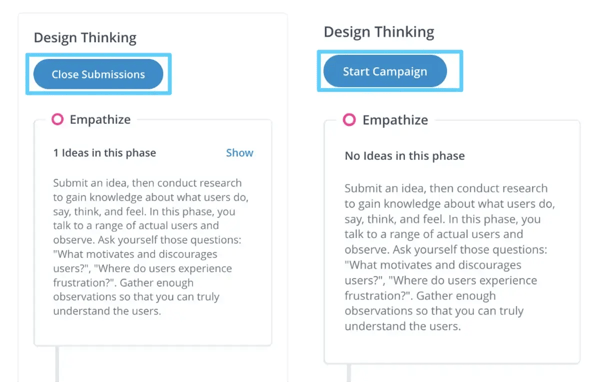Click "understand the users." text in left card
Image resolution: width=602 pixels, height=382 pixels.
click(107, 311)
